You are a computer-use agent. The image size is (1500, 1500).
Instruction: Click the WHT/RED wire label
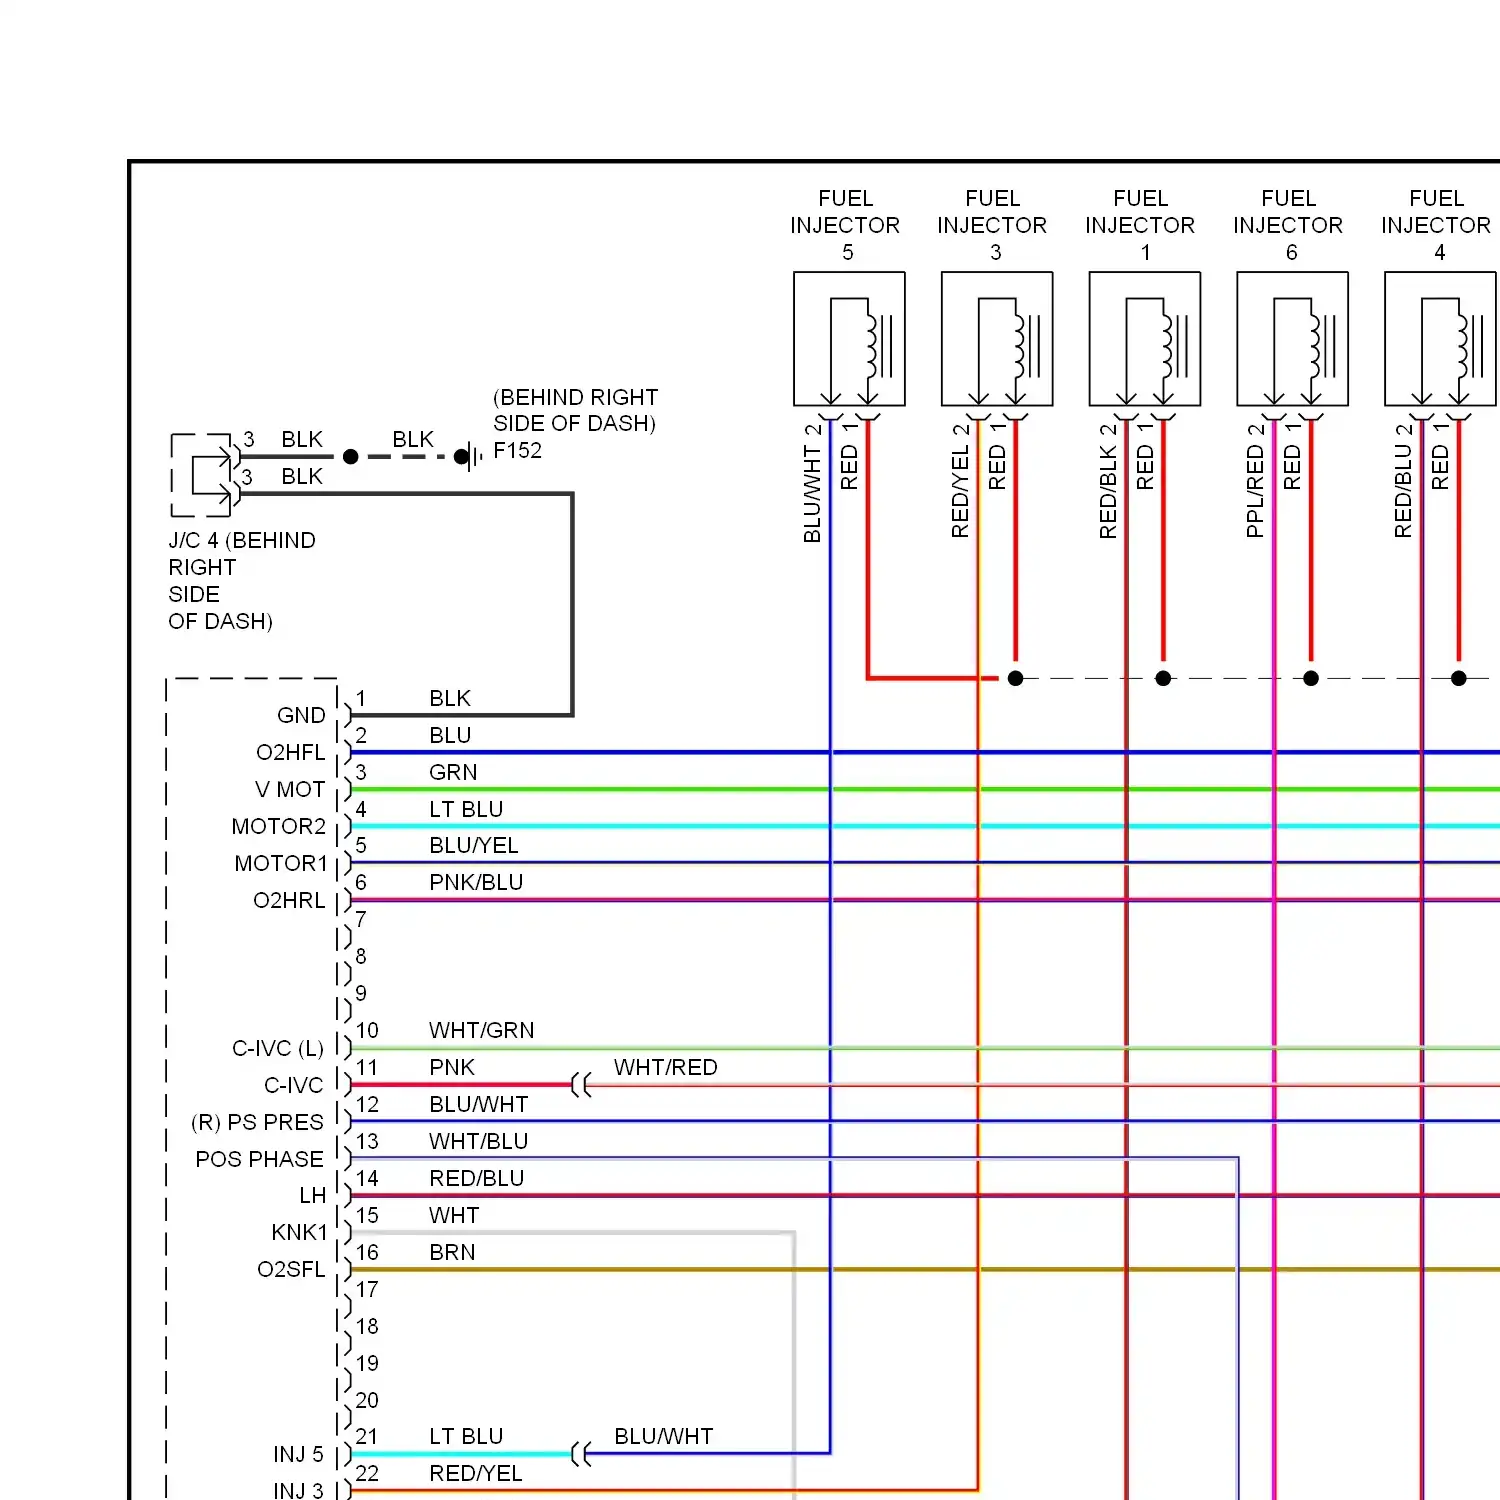click(666, 1068)
